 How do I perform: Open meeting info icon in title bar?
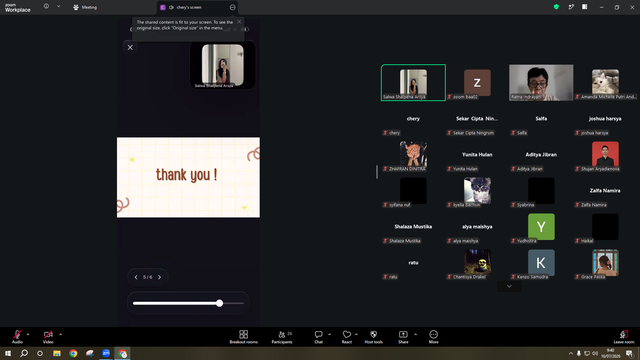[46, 7]
